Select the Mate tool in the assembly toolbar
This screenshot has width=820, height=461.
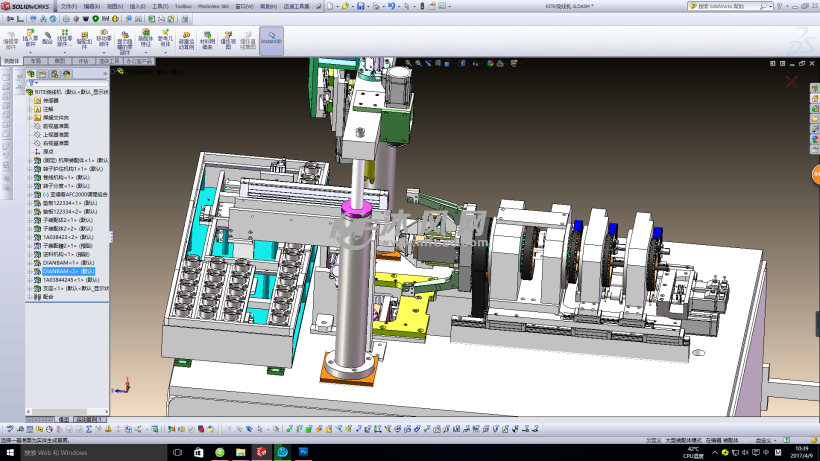48,38
